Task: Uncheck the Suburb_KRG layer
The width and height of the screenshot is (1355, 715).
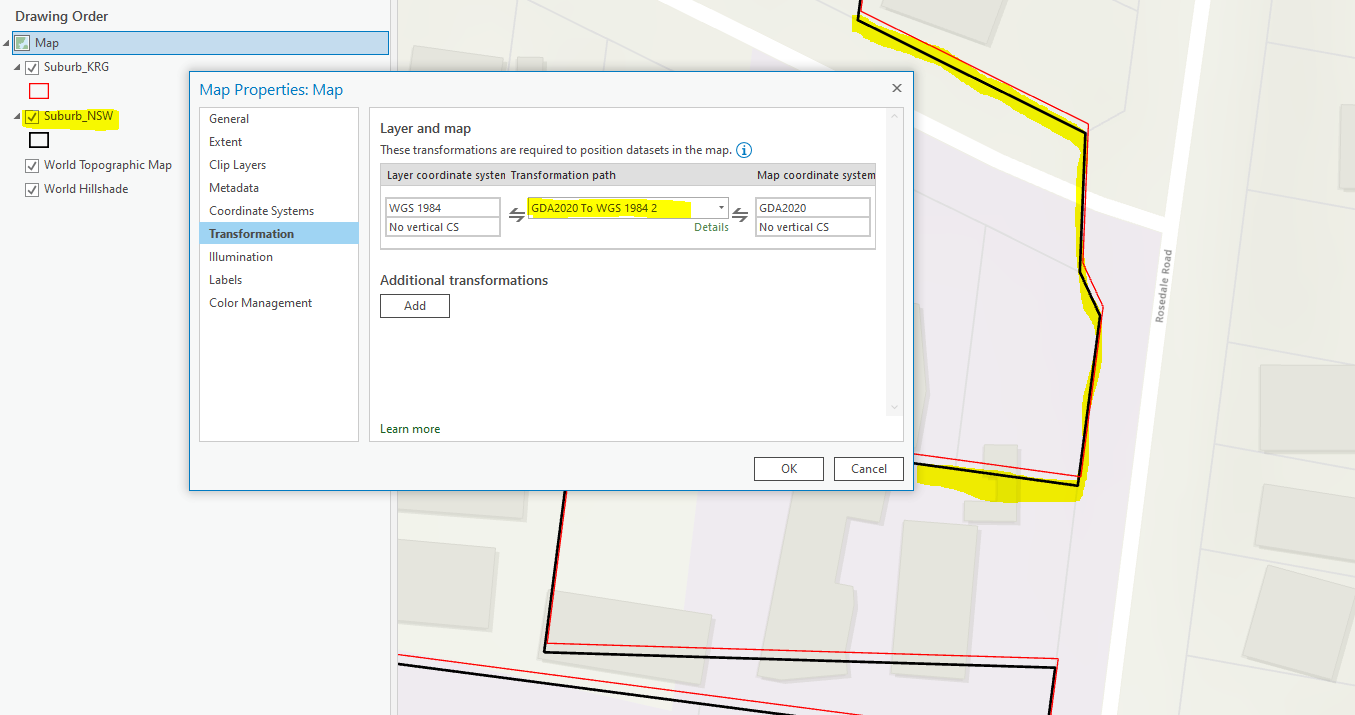Action: 32,66
